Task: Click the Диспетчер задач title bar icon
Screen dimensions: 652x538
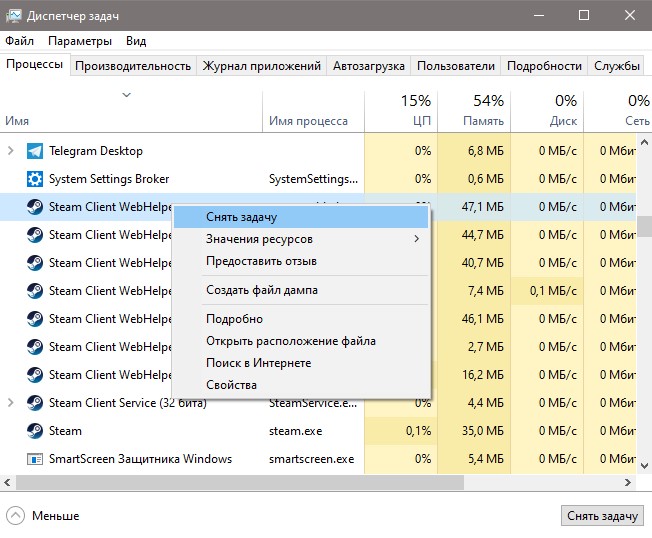Action: point(13,16)
